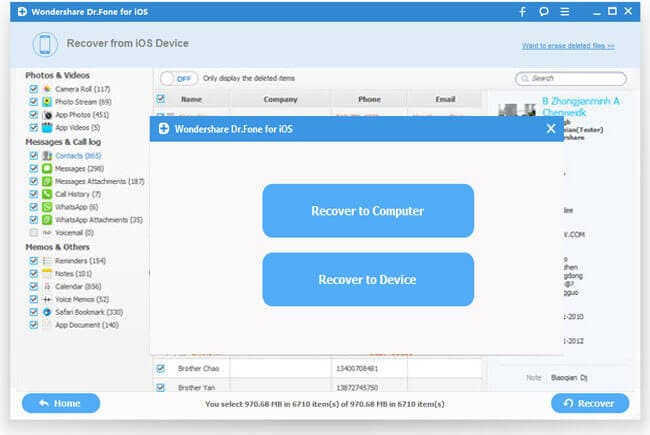
Task: Open the Facebook share icon in title bar
Action: point(523,12)
